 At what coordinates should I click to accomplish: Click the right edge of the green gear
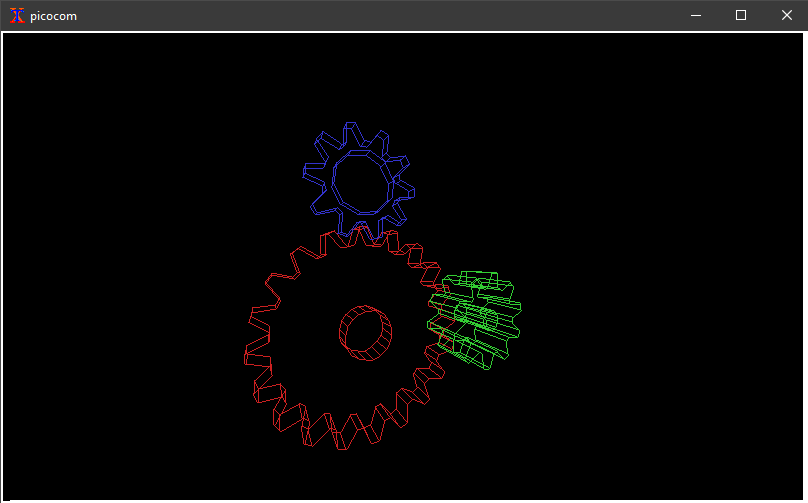pos(517,318)
